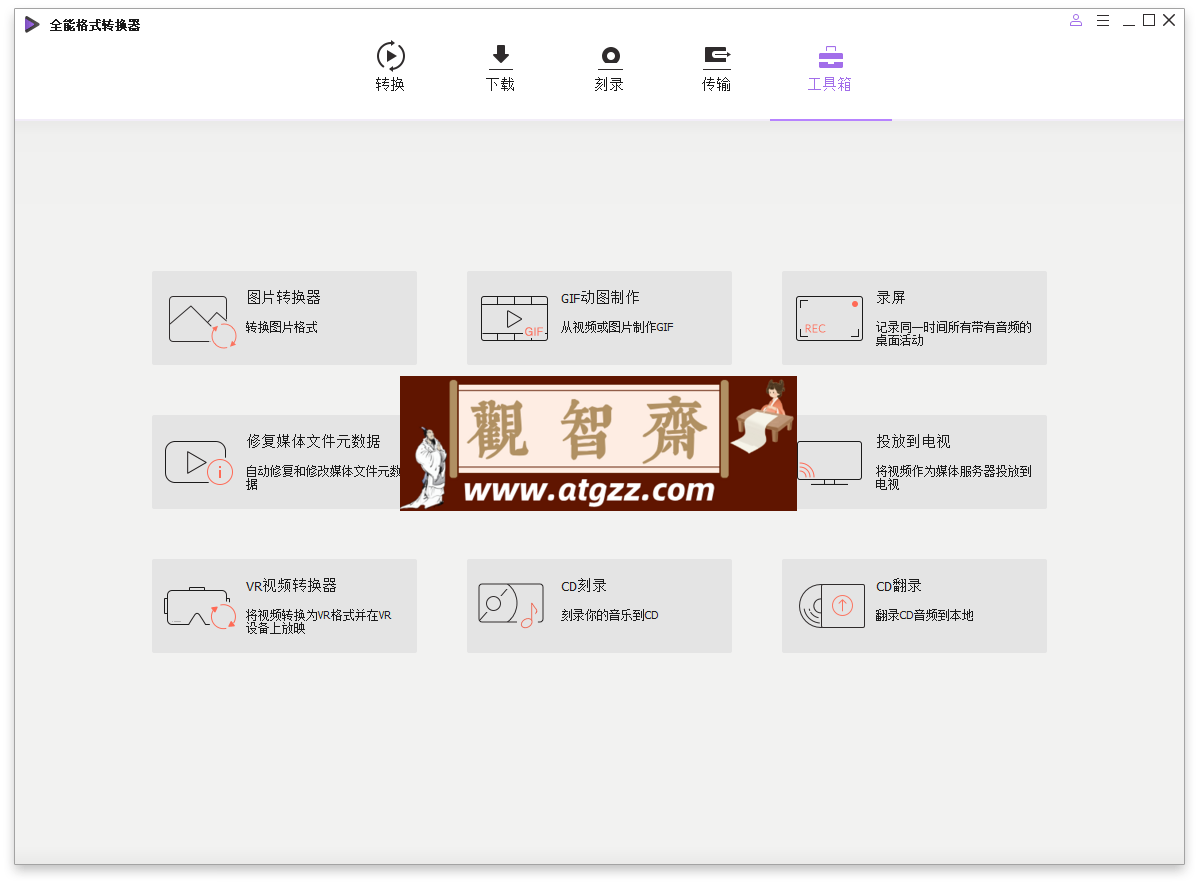1199x888 pixels.
Task: Click the 工具箱 (Toolbox) tab
Action: [830, 67]
